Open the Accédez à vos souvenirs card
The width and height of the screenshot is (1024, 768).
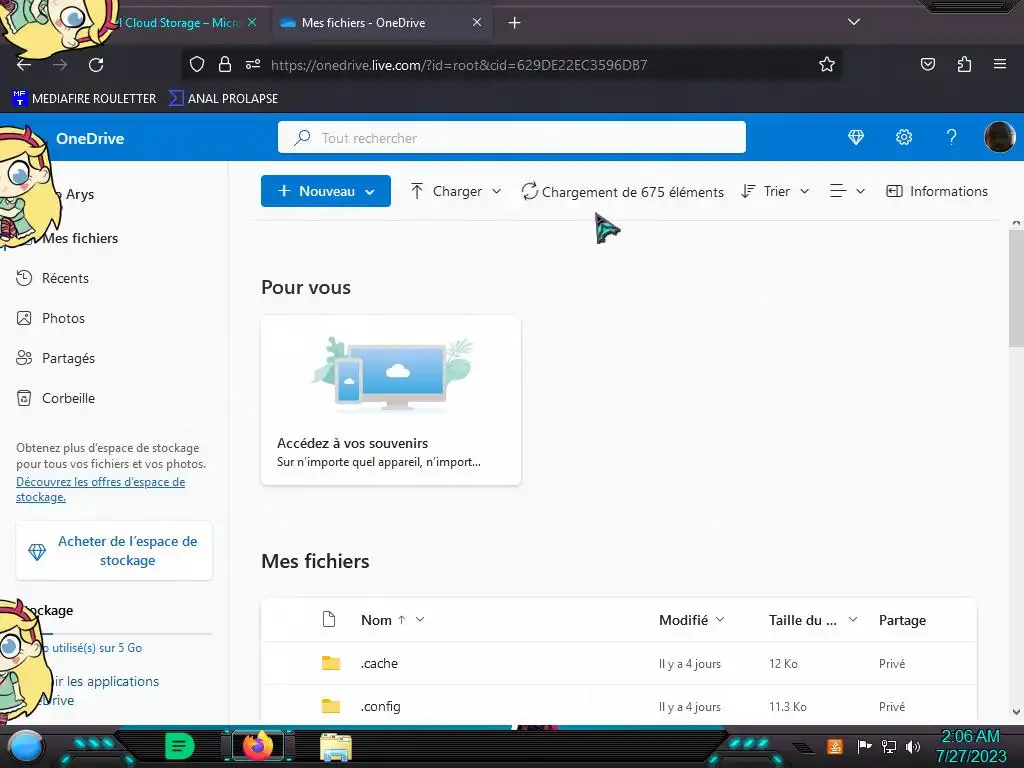(391, 400)
